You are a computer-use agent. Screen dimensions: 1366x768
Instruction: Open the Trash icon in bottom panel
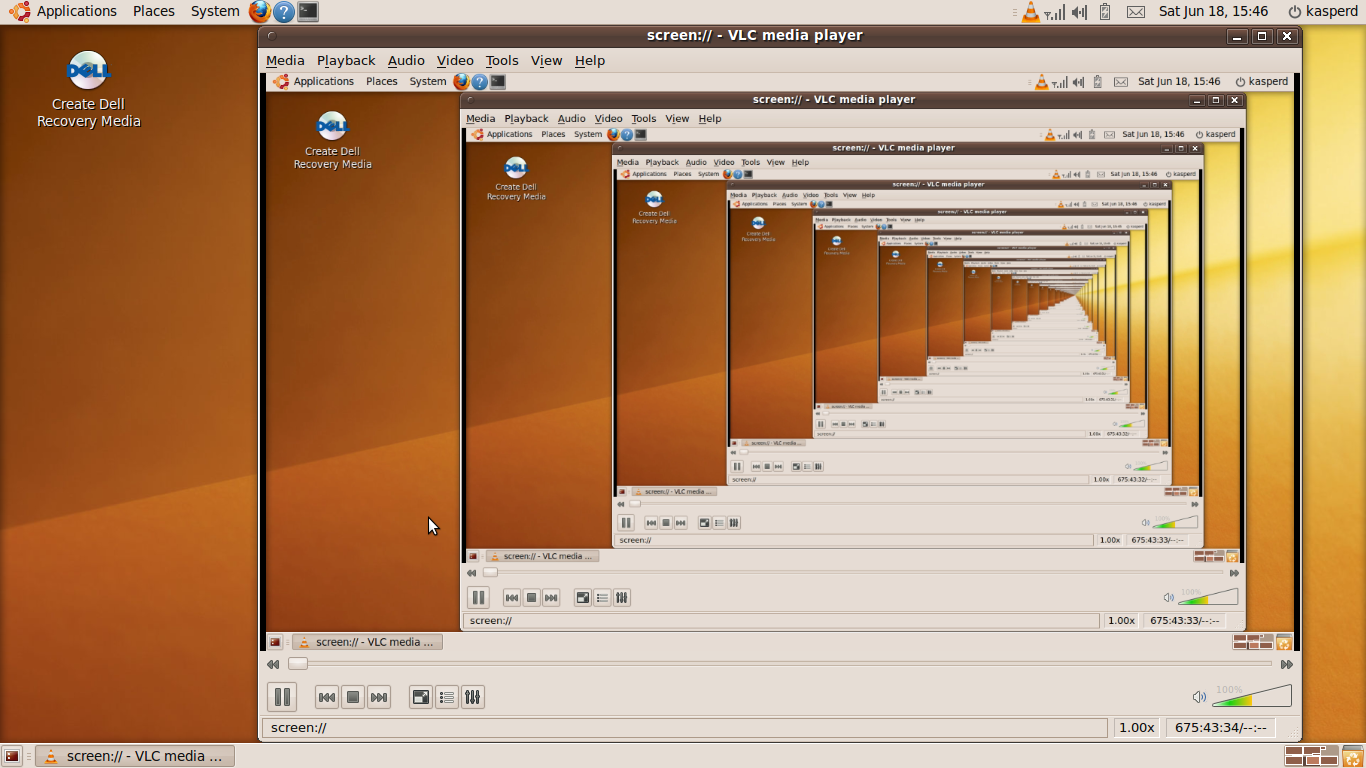tap(1353, 756)
